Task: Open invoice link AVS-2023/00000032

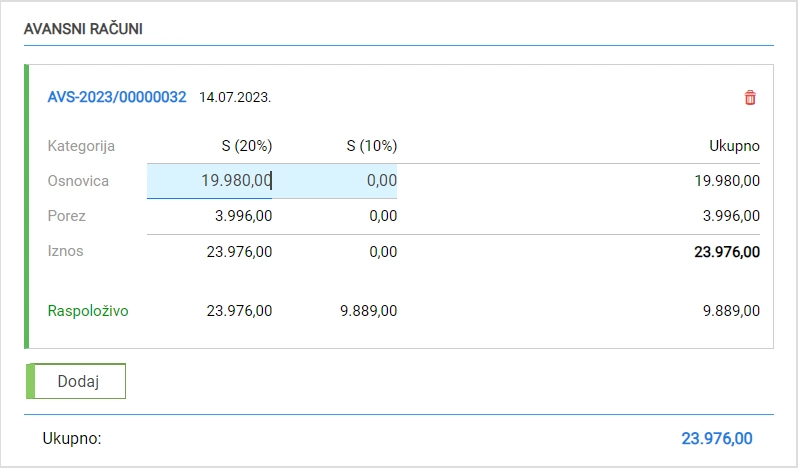Action: point(117,97)
